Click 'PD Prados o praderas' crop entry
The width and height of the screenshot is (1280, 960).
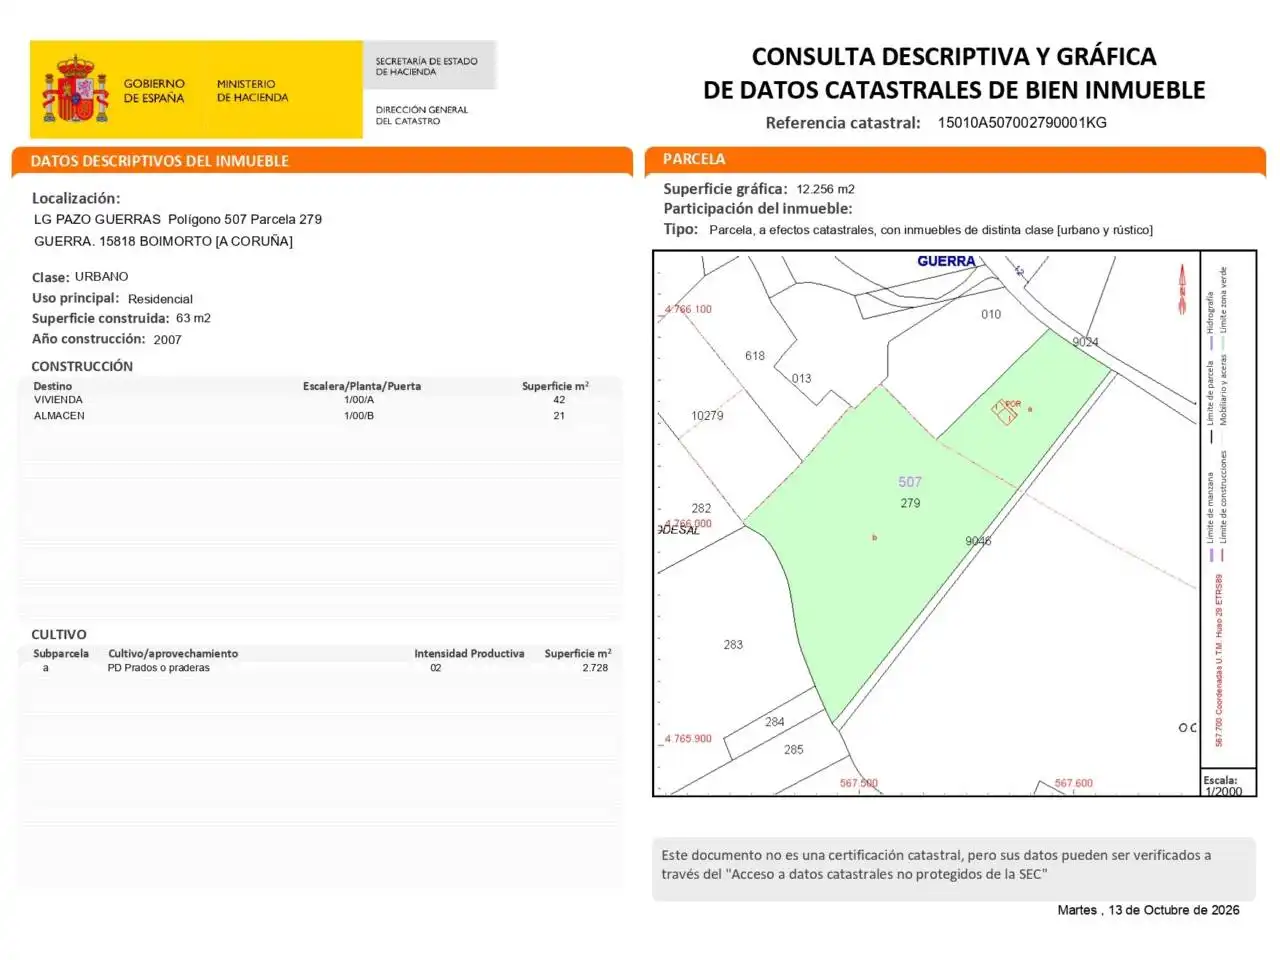tap(159, 668)
